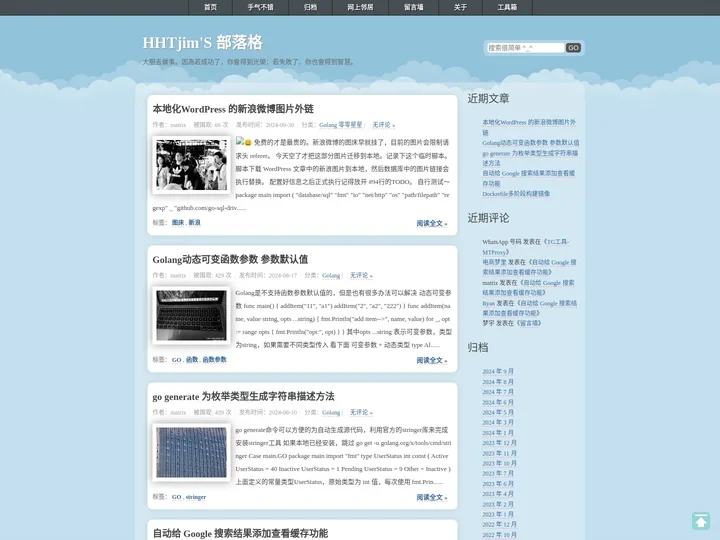This screenshot has height=540, width=720.
Task: Open post heading go generate 为枚举类型生成字符串描述方法
Action: pos(243,396)
